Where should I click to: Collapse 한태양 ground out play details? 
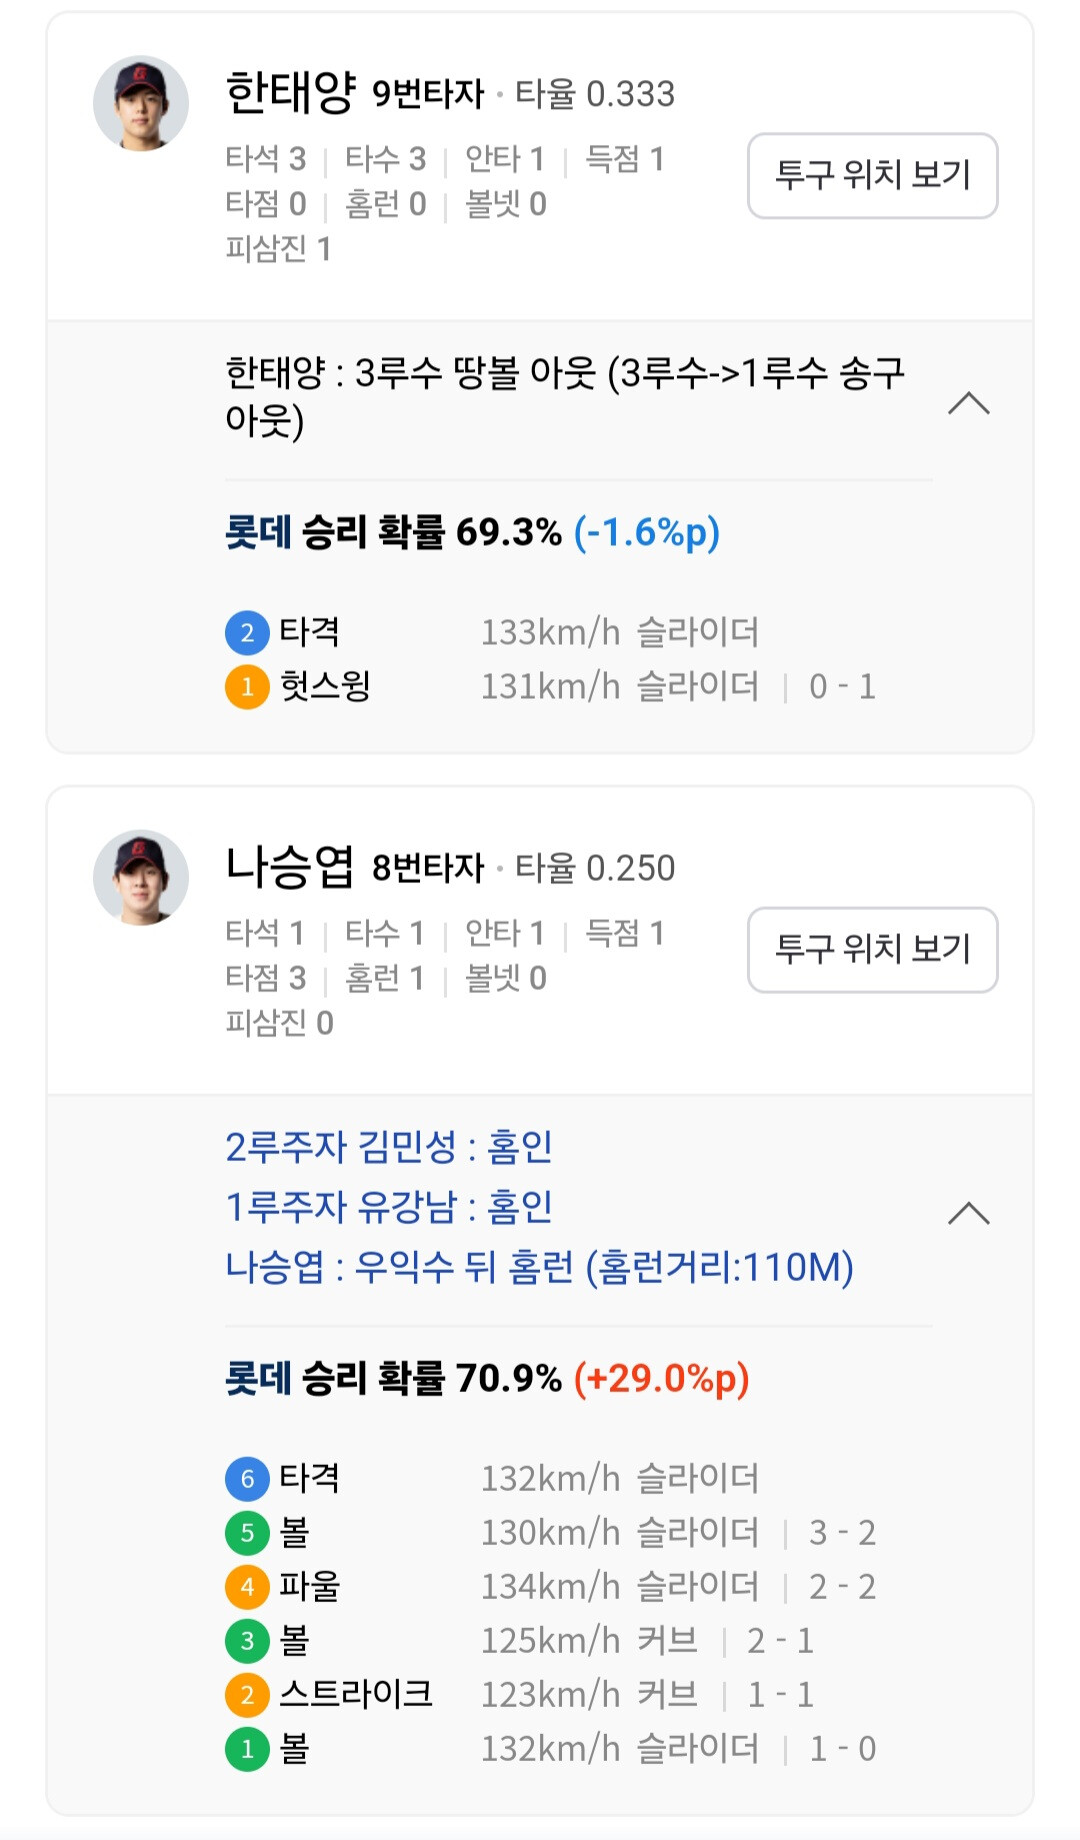coord(968,404)
